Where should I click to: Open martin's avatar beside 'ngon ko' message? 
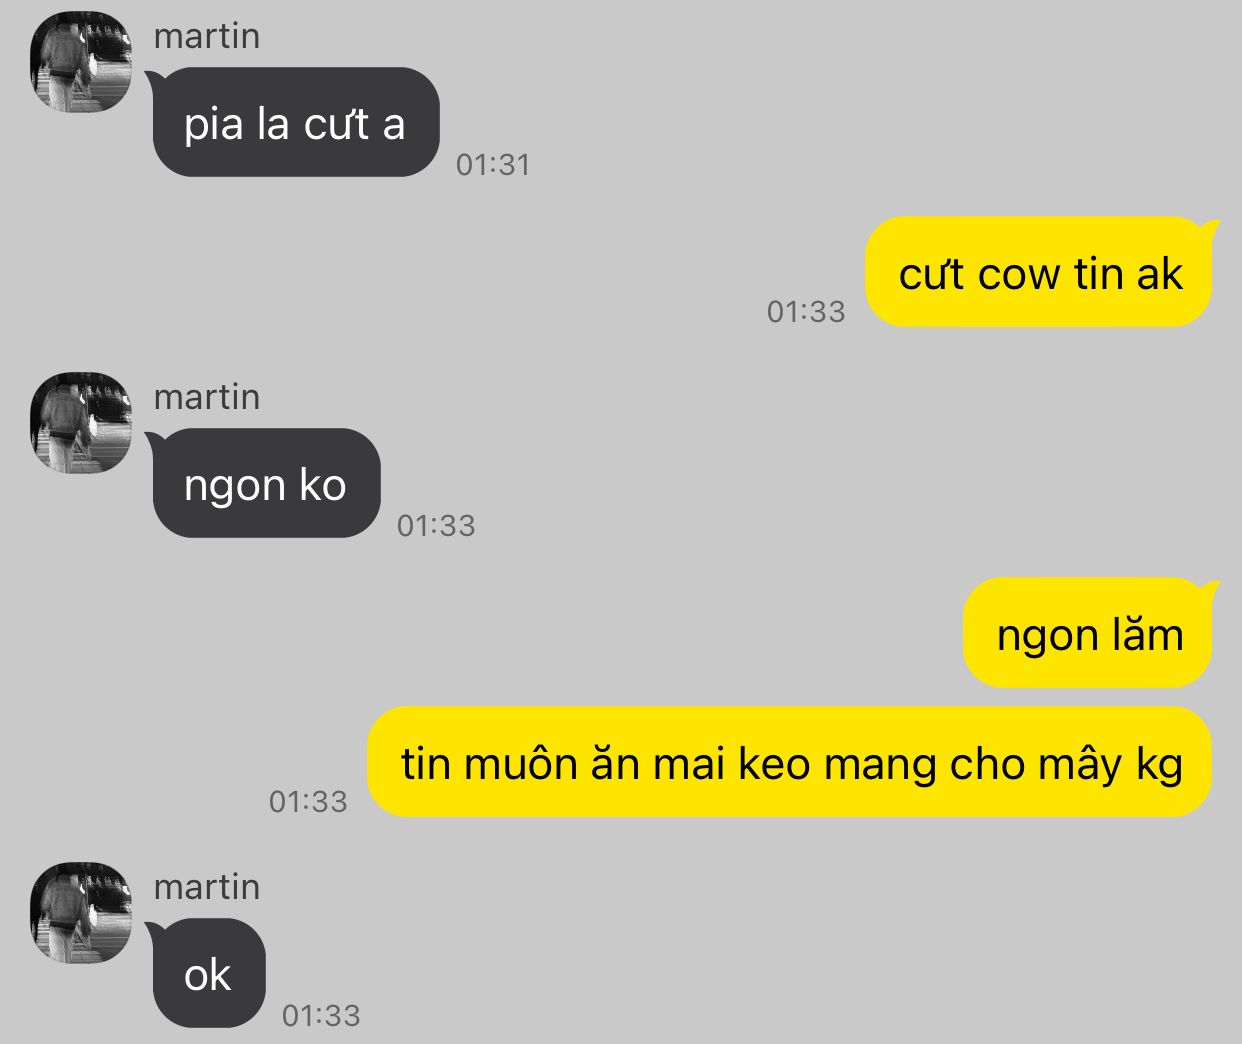(x=81, y=423)
